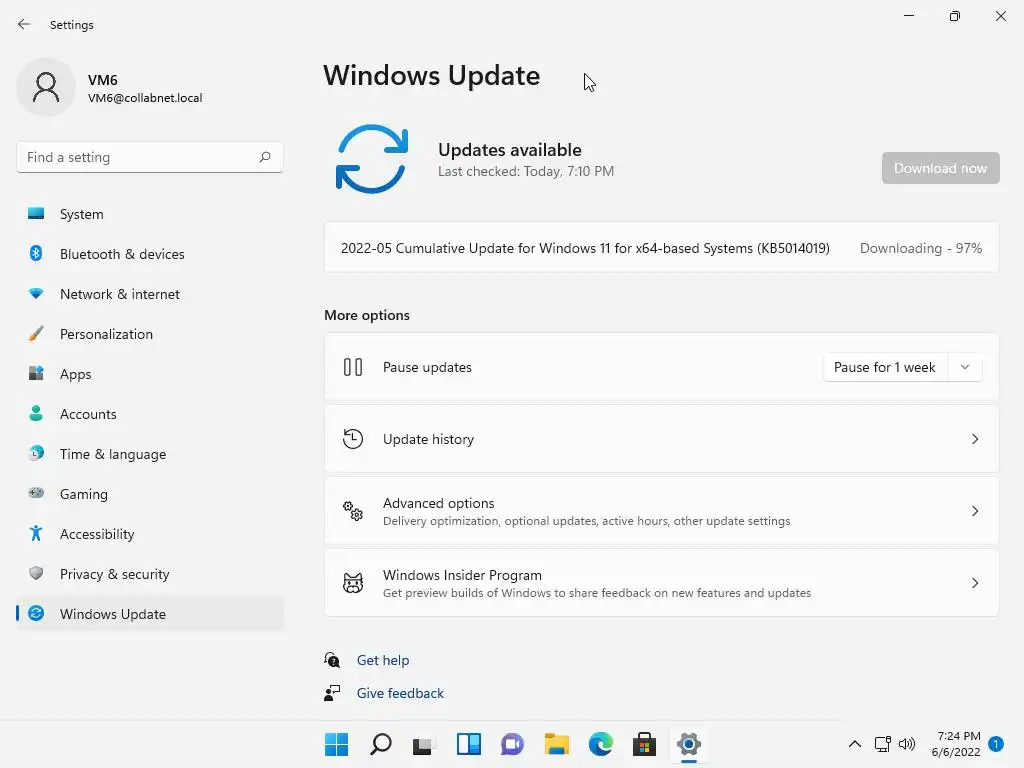The image size is (1024, 768).
Task: Click the Downloading - 97% status text
Action: [x=921, y=248]
